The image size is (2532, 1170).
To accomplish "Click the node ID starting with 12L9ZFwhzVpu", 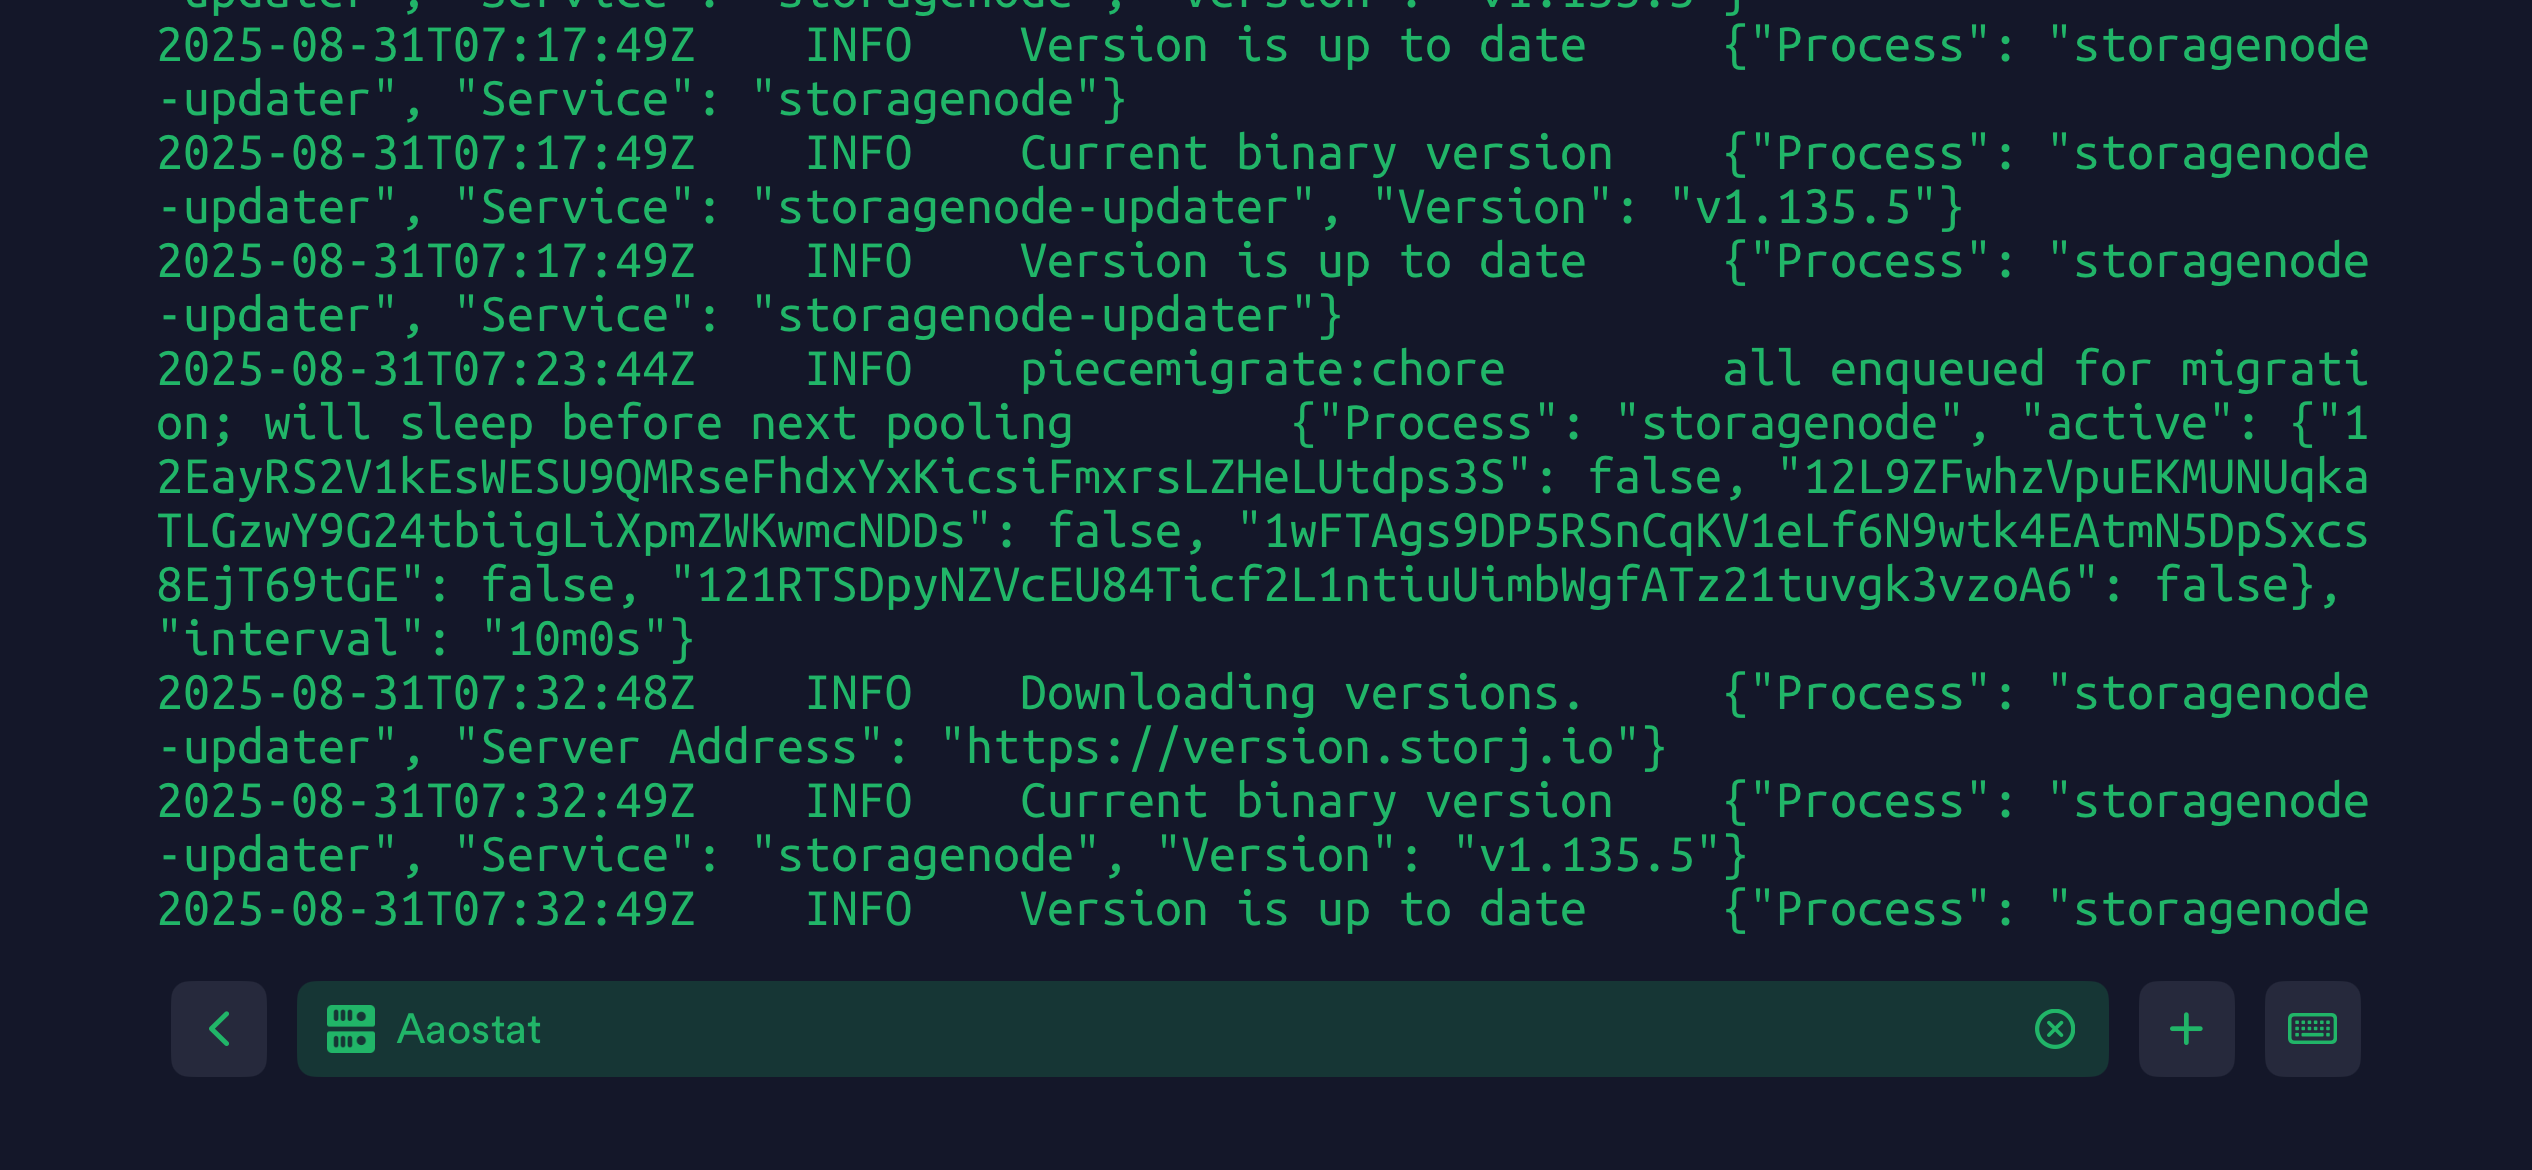I will tap(2086, 478).
